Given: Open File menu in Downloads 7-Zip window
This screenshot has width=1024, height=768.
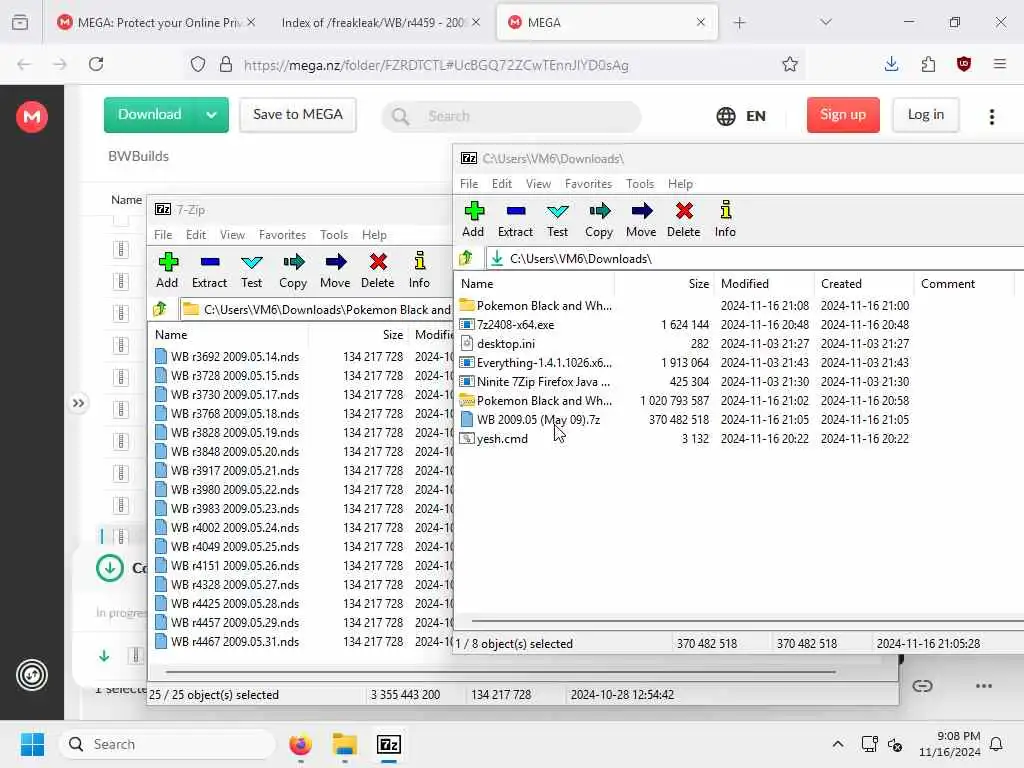Looking at the screenshot, I should pyautogui.click(x=469, y=184).
